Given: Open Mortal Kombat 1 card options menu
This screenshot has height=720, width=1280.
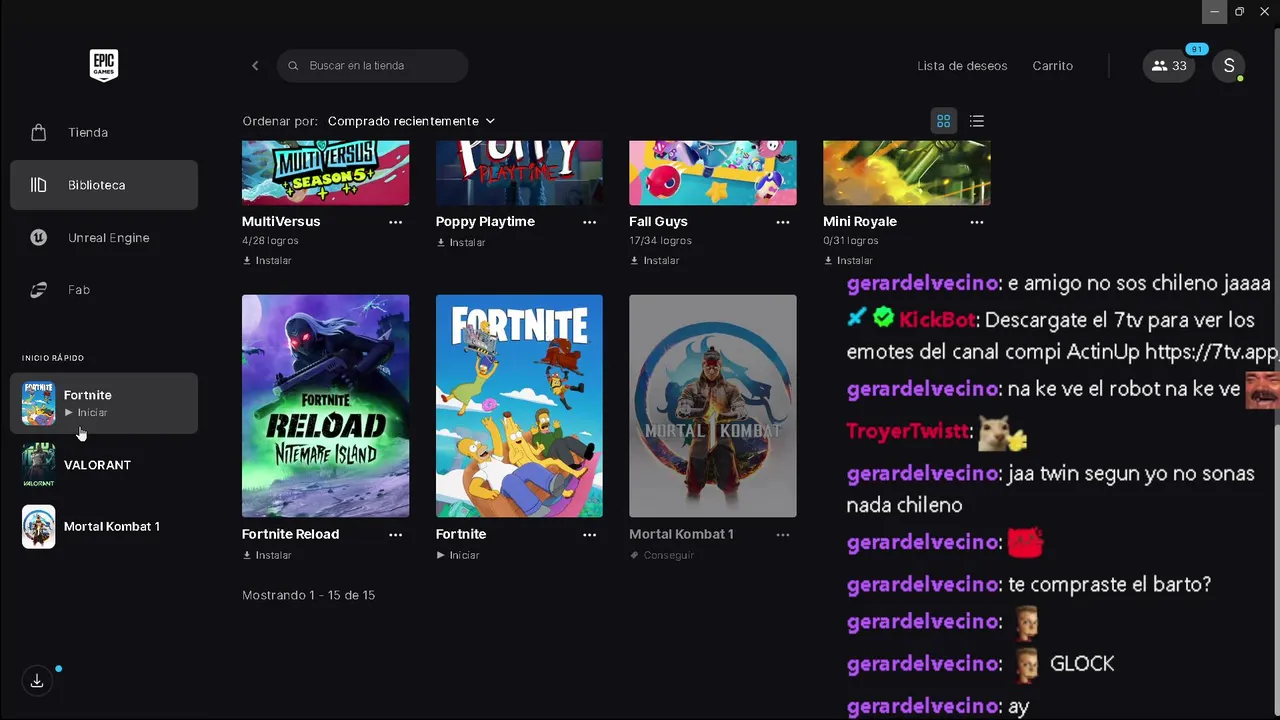Looking at the screenshot, I should coord(783,535).
